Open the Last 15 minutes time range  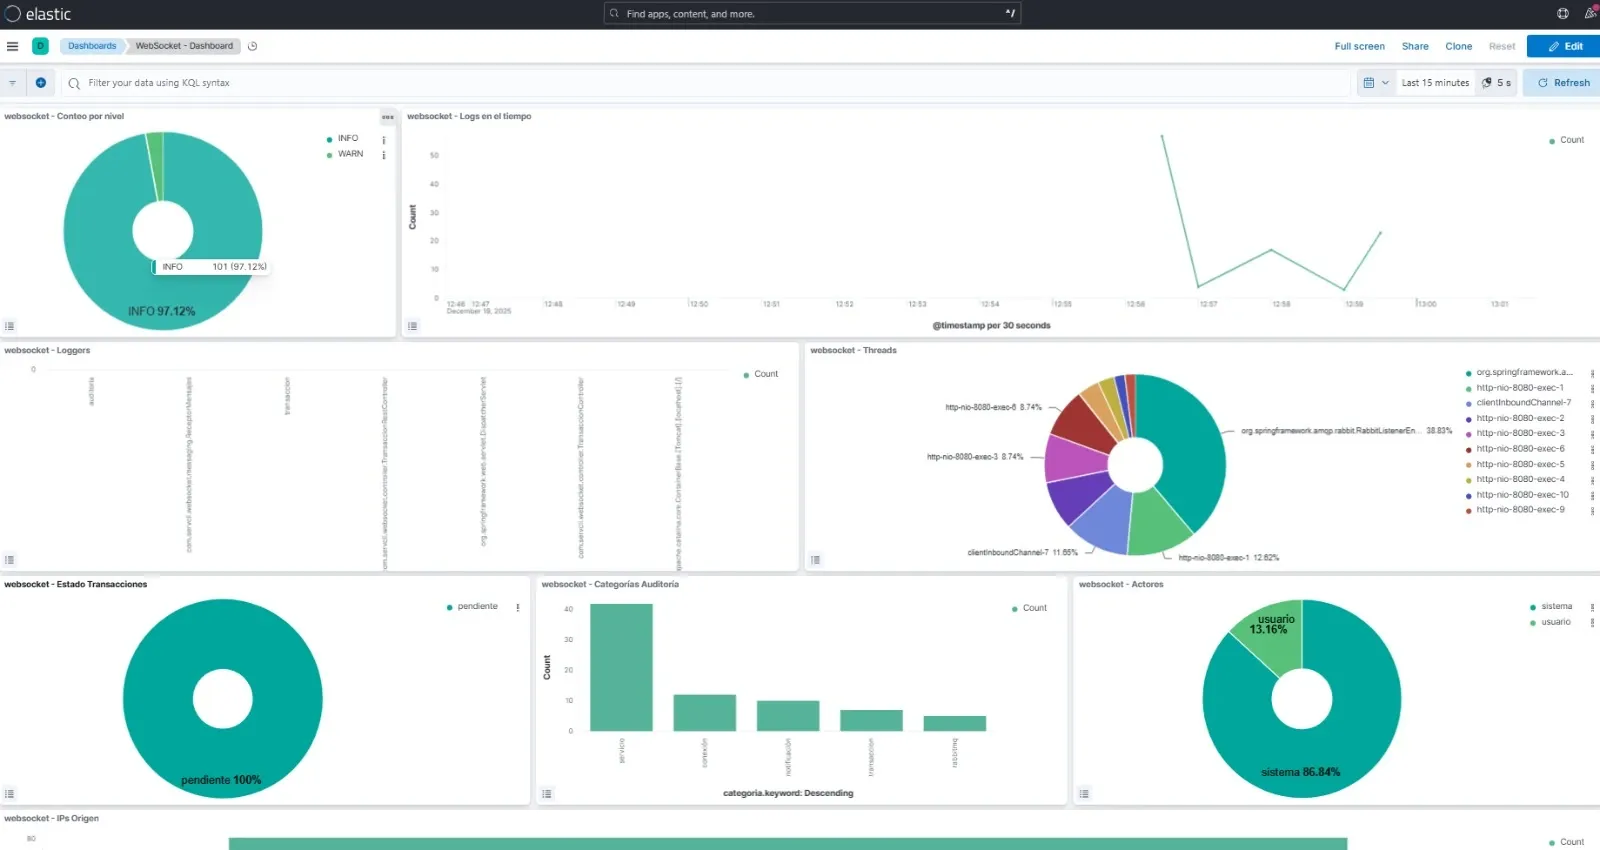(x=1435, y=83)
